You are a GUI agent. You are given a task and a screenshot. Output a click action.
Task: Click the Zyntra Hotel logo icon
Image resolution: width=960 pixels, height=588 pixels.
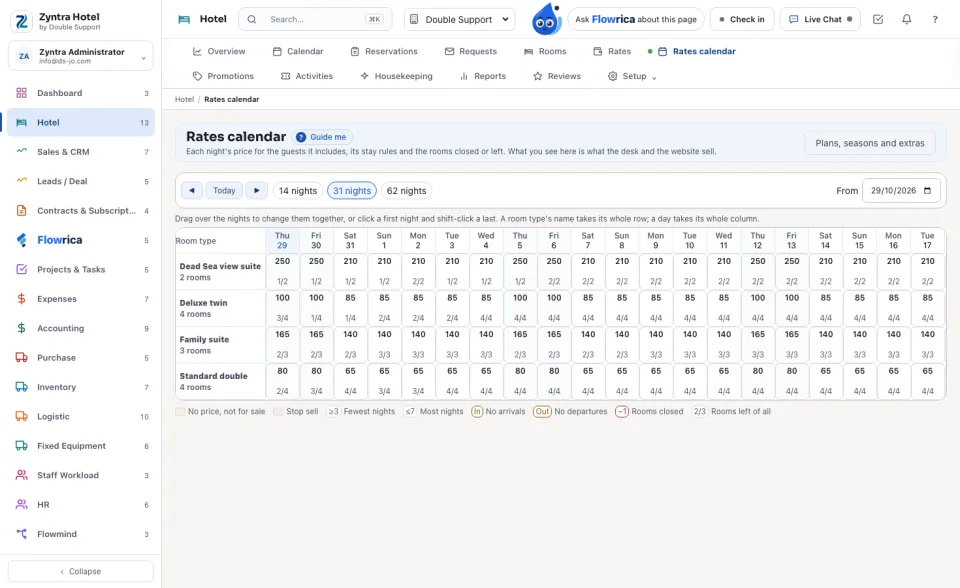(21, 21)
